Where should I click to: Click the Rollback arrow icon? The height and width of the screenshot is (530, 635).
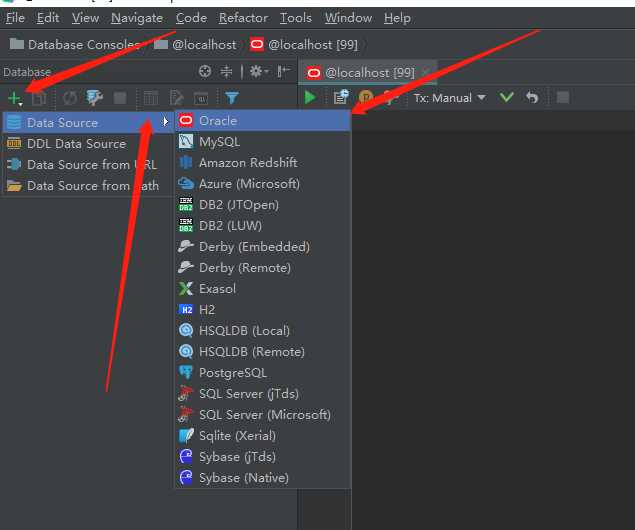click(532, 98)
